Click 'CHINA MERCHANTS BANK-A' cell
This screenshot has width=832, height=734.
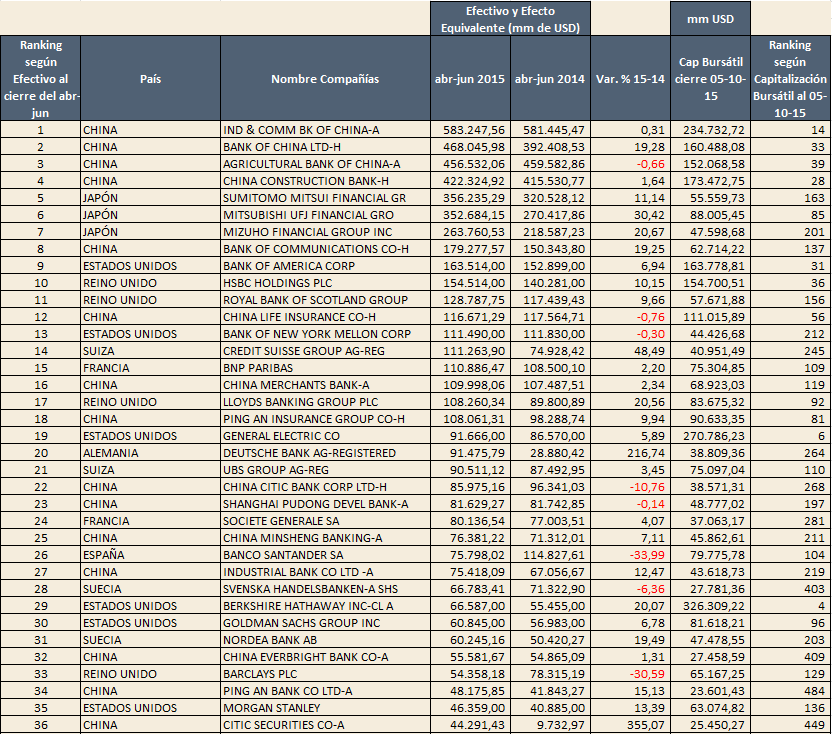click(325, 385)
